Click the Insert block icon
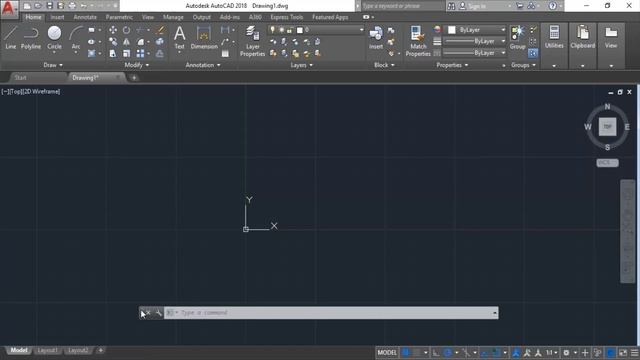Screen dimensions: 640x360 [376, 38]
